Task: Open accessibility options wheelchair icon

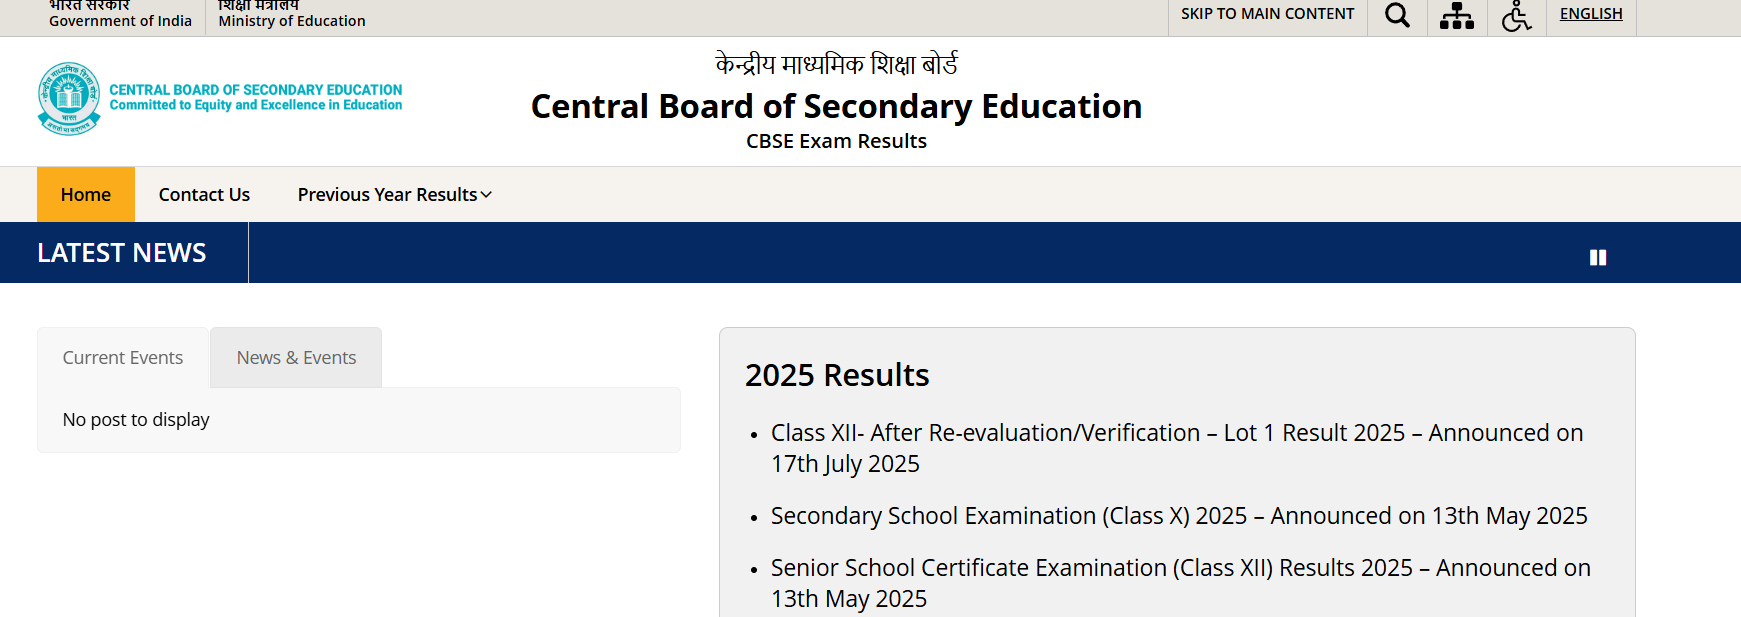Action: pos(1516,16)
